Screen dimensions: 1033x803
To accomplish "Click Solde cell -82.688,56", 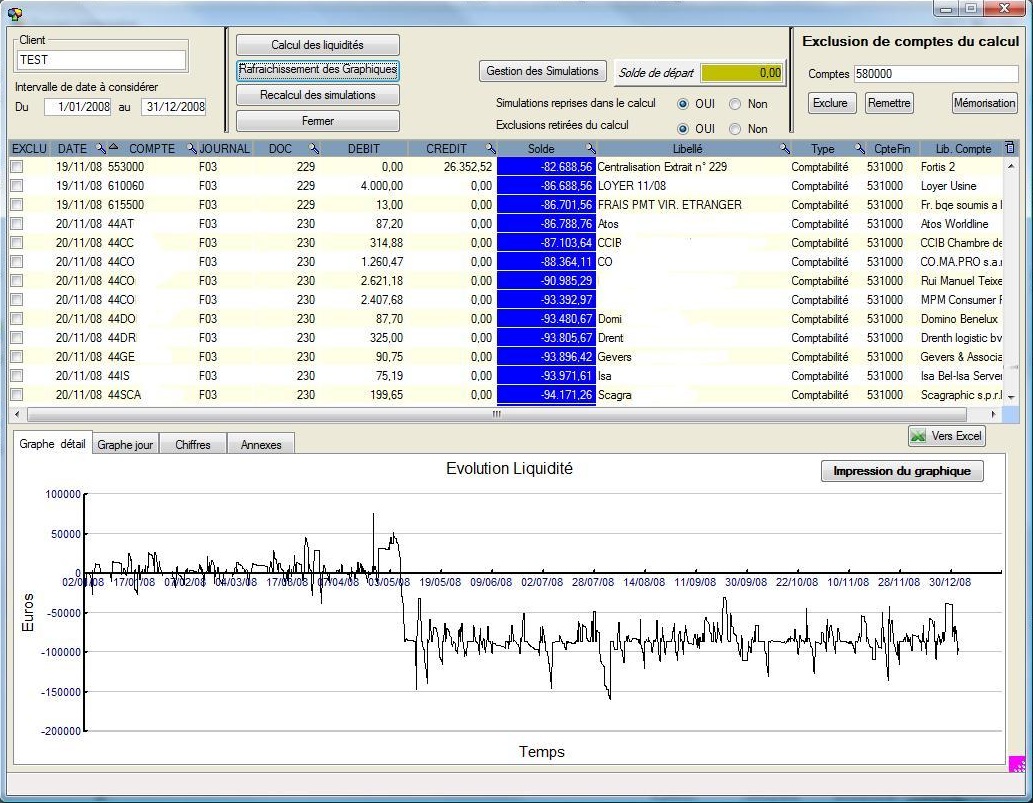I will click(x=546, y=167).
